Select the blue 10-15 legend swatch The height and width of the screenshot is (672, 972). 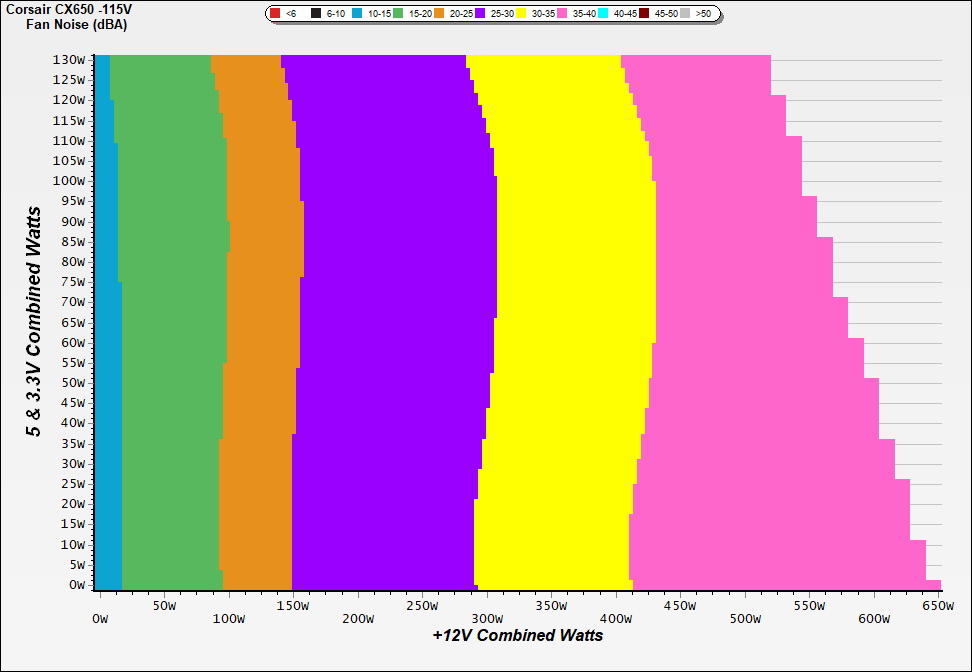(357, 14)
